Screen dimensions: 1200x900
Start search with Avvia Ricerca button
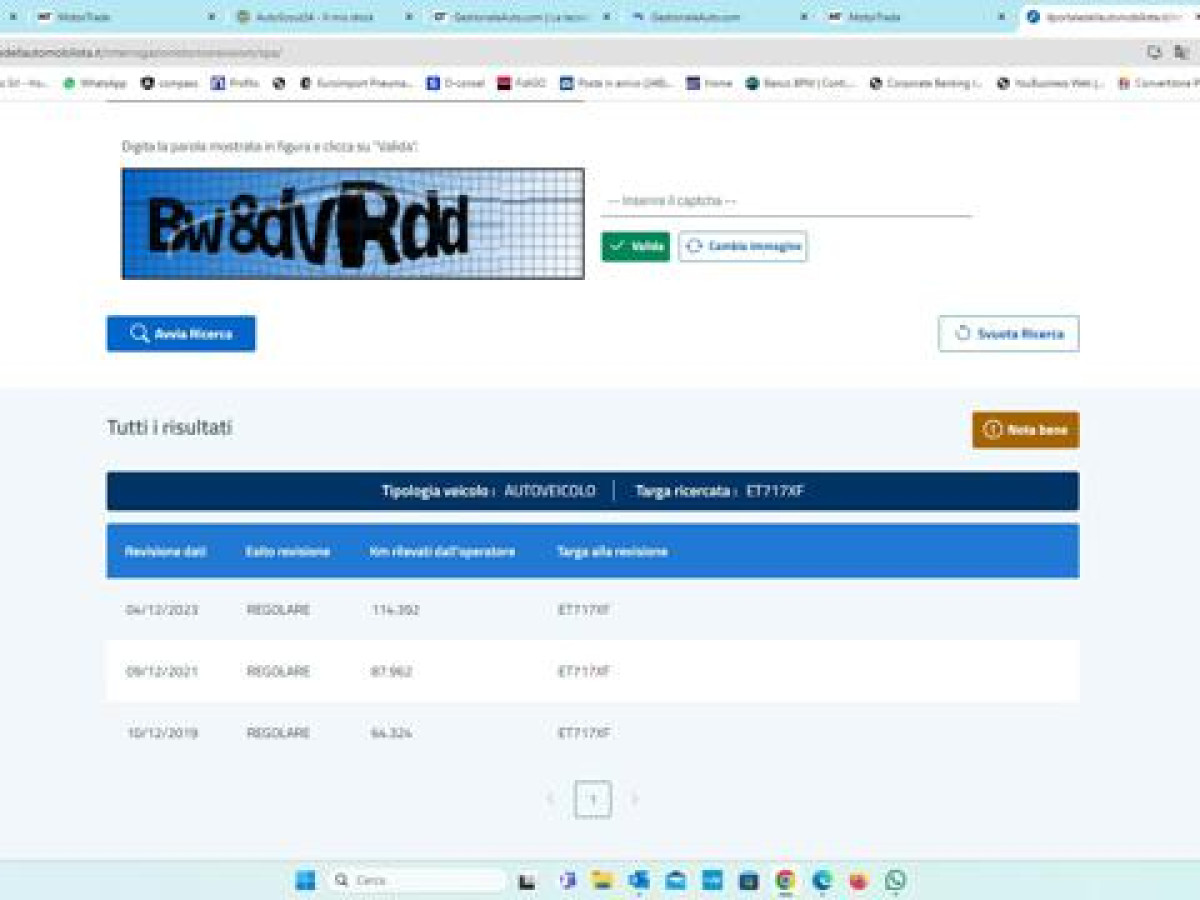[181, 334]
